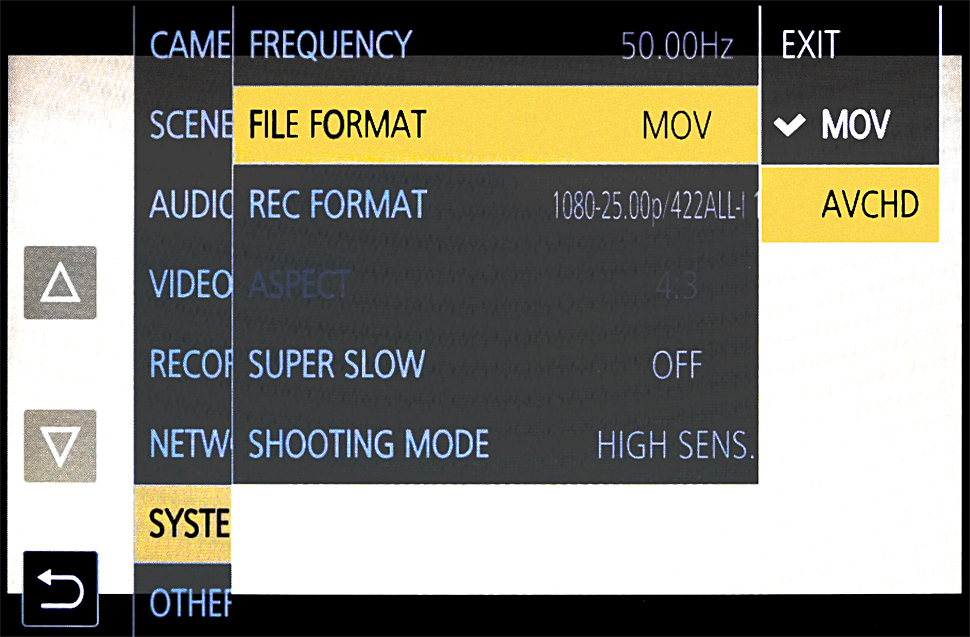970x637 pixels.
Task: Open the FILE FORMAT setting row
Action: (496, 124)
